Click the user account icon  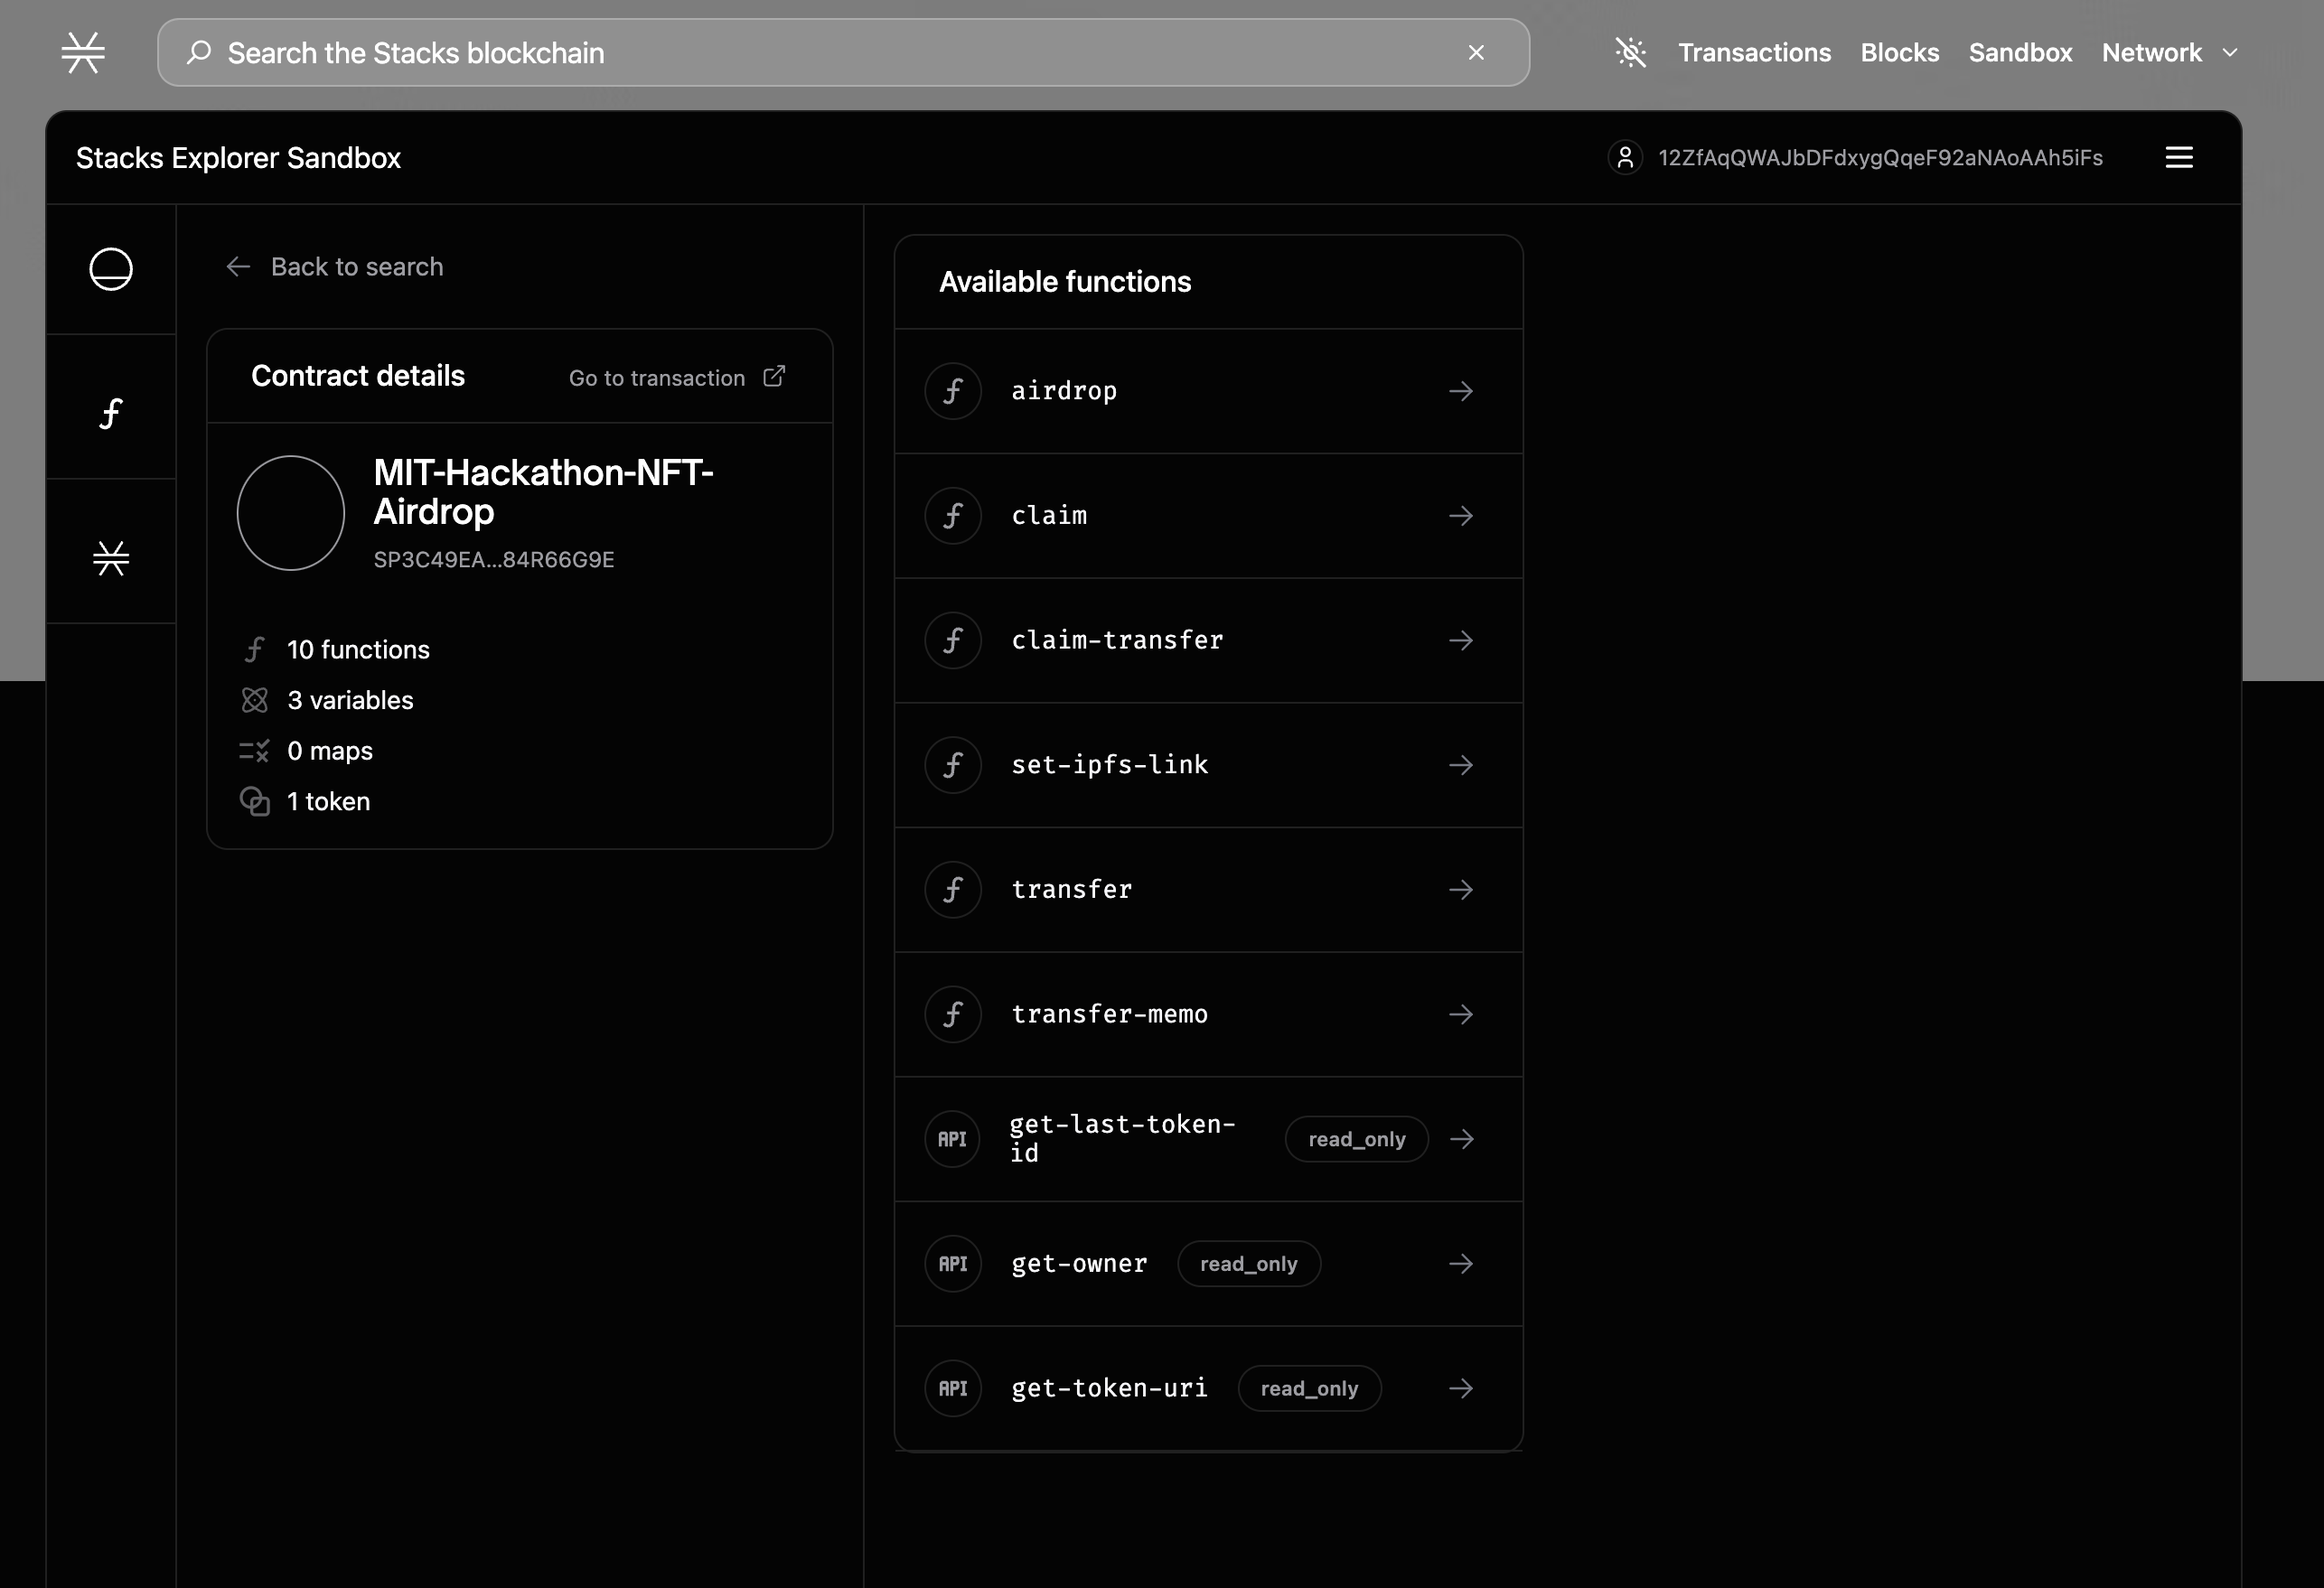pos(1625,158)
